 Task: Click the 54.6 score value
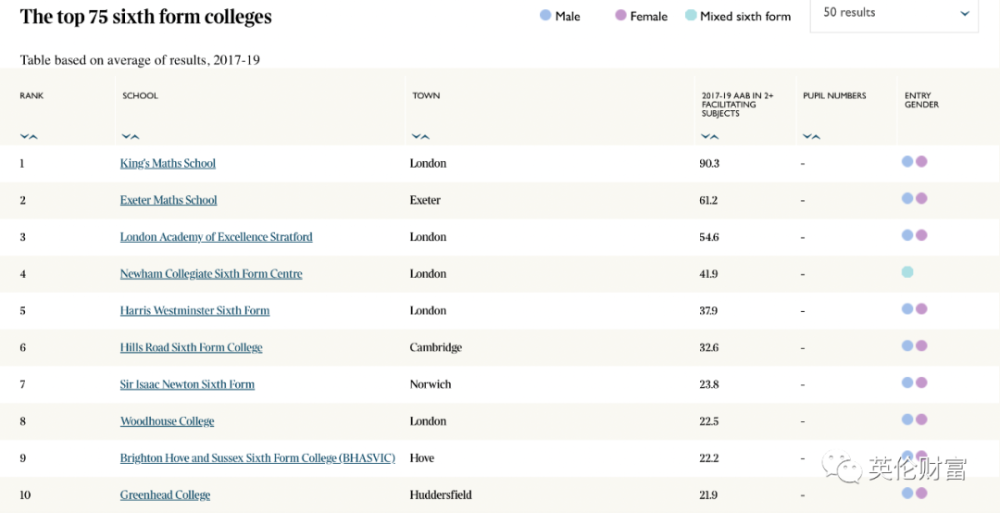tap(710, 237)
